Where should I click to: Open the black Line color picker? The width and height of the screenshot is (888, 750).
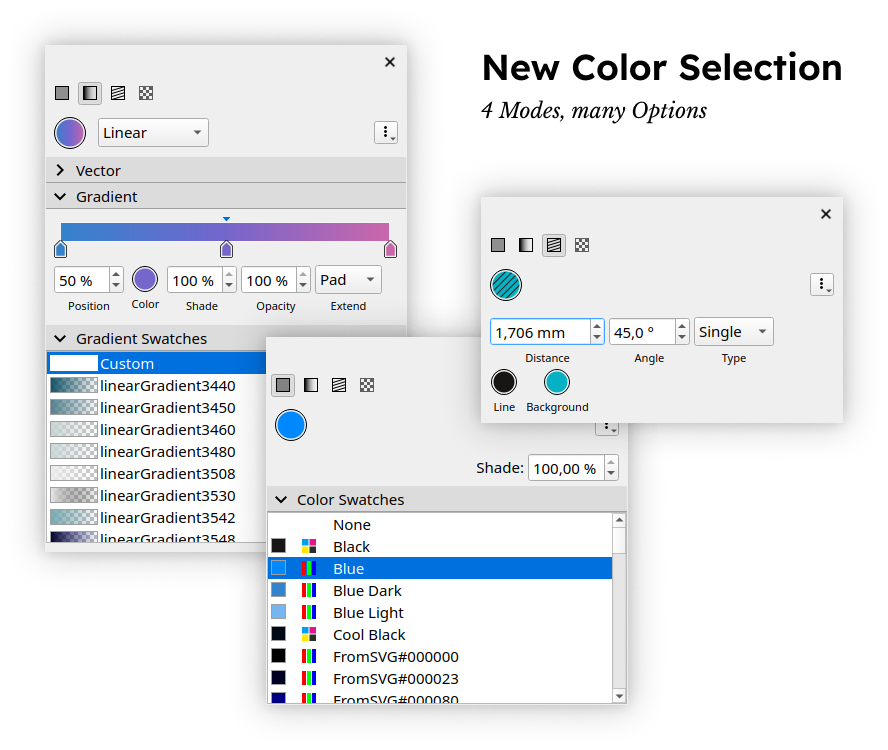pyautogui.click(x=504, y=382)
